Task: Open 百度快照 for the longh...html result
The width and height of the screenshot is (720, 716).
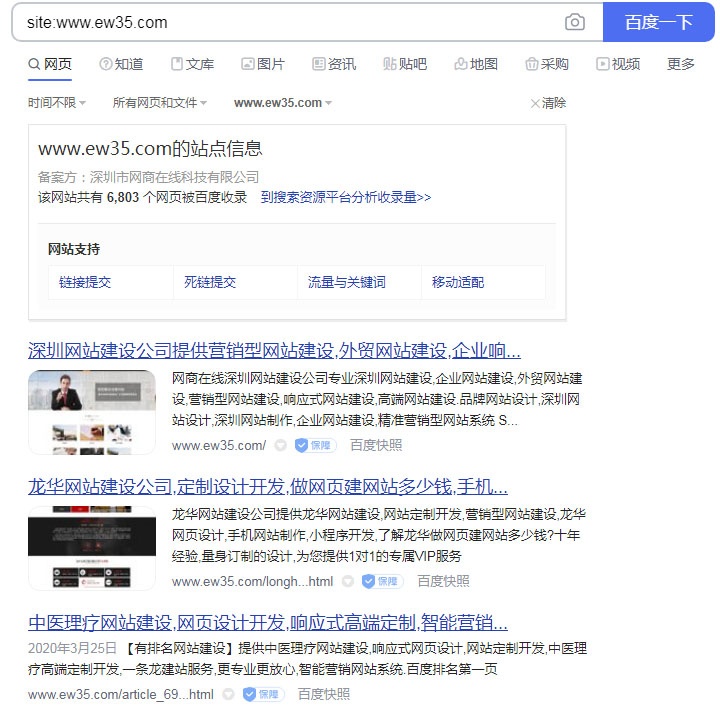Action: pyautogui.click(x=443, y=581)
